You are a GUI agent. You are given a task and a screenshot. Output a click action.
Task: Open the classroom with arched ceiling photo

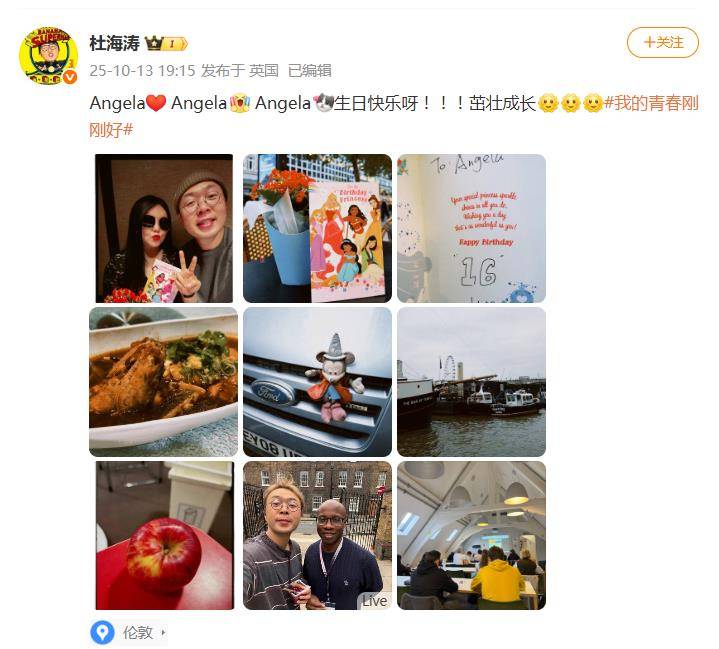click(x=471, y=536)
